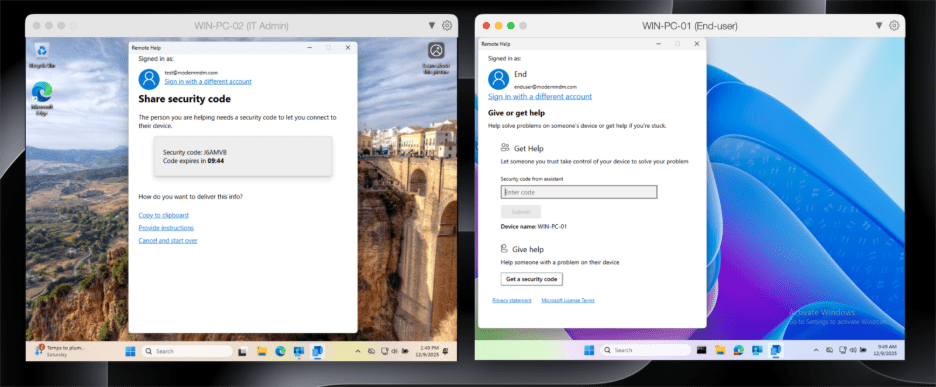Click the picture info icon on WIN-PC-02 desktop
Screen dimensions: 936x387
tap(436, 50)
